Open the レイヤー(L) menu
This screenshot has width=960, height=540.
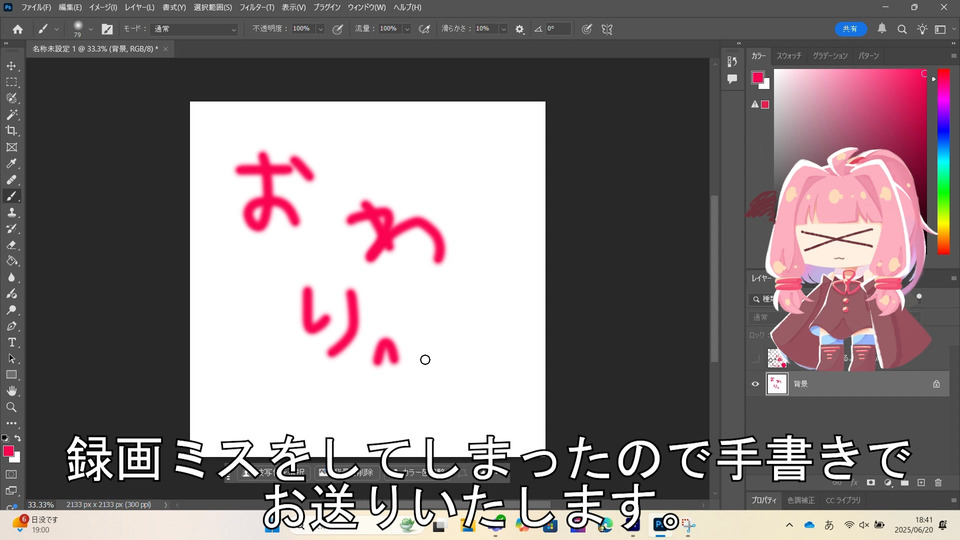(x=140, y=7)
